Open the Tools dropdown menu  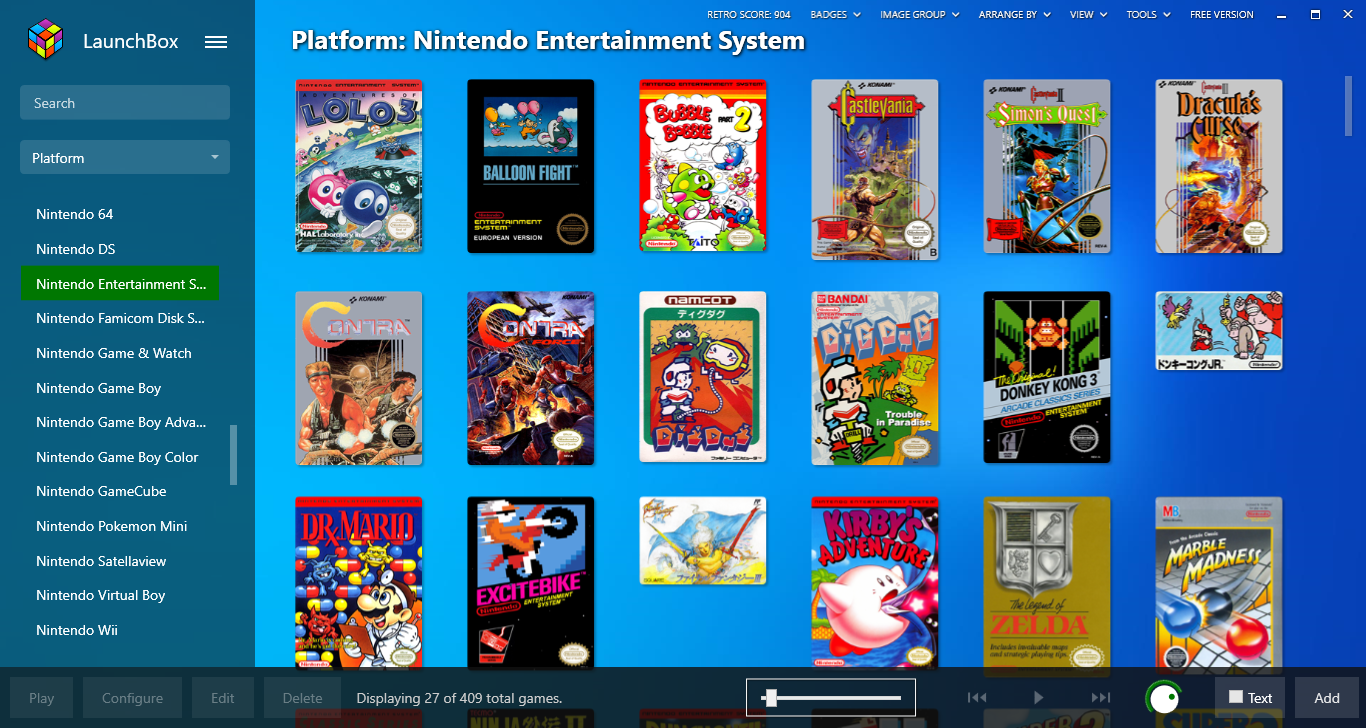tap(1148, 15)
